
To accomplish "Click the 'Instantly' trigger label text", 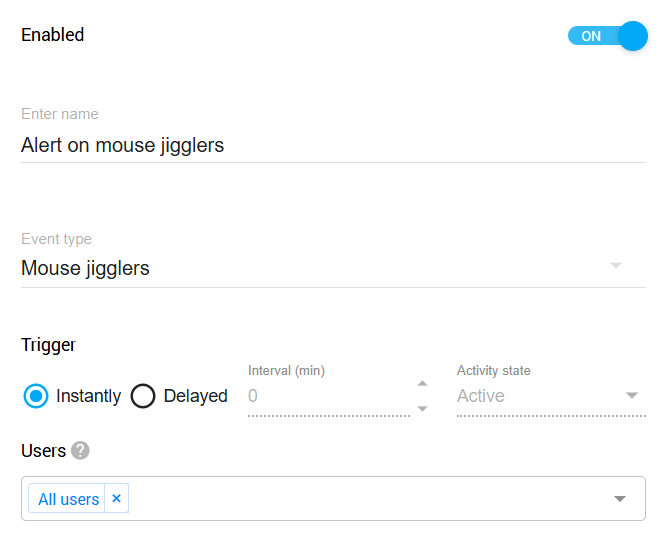I will point(88,396).
